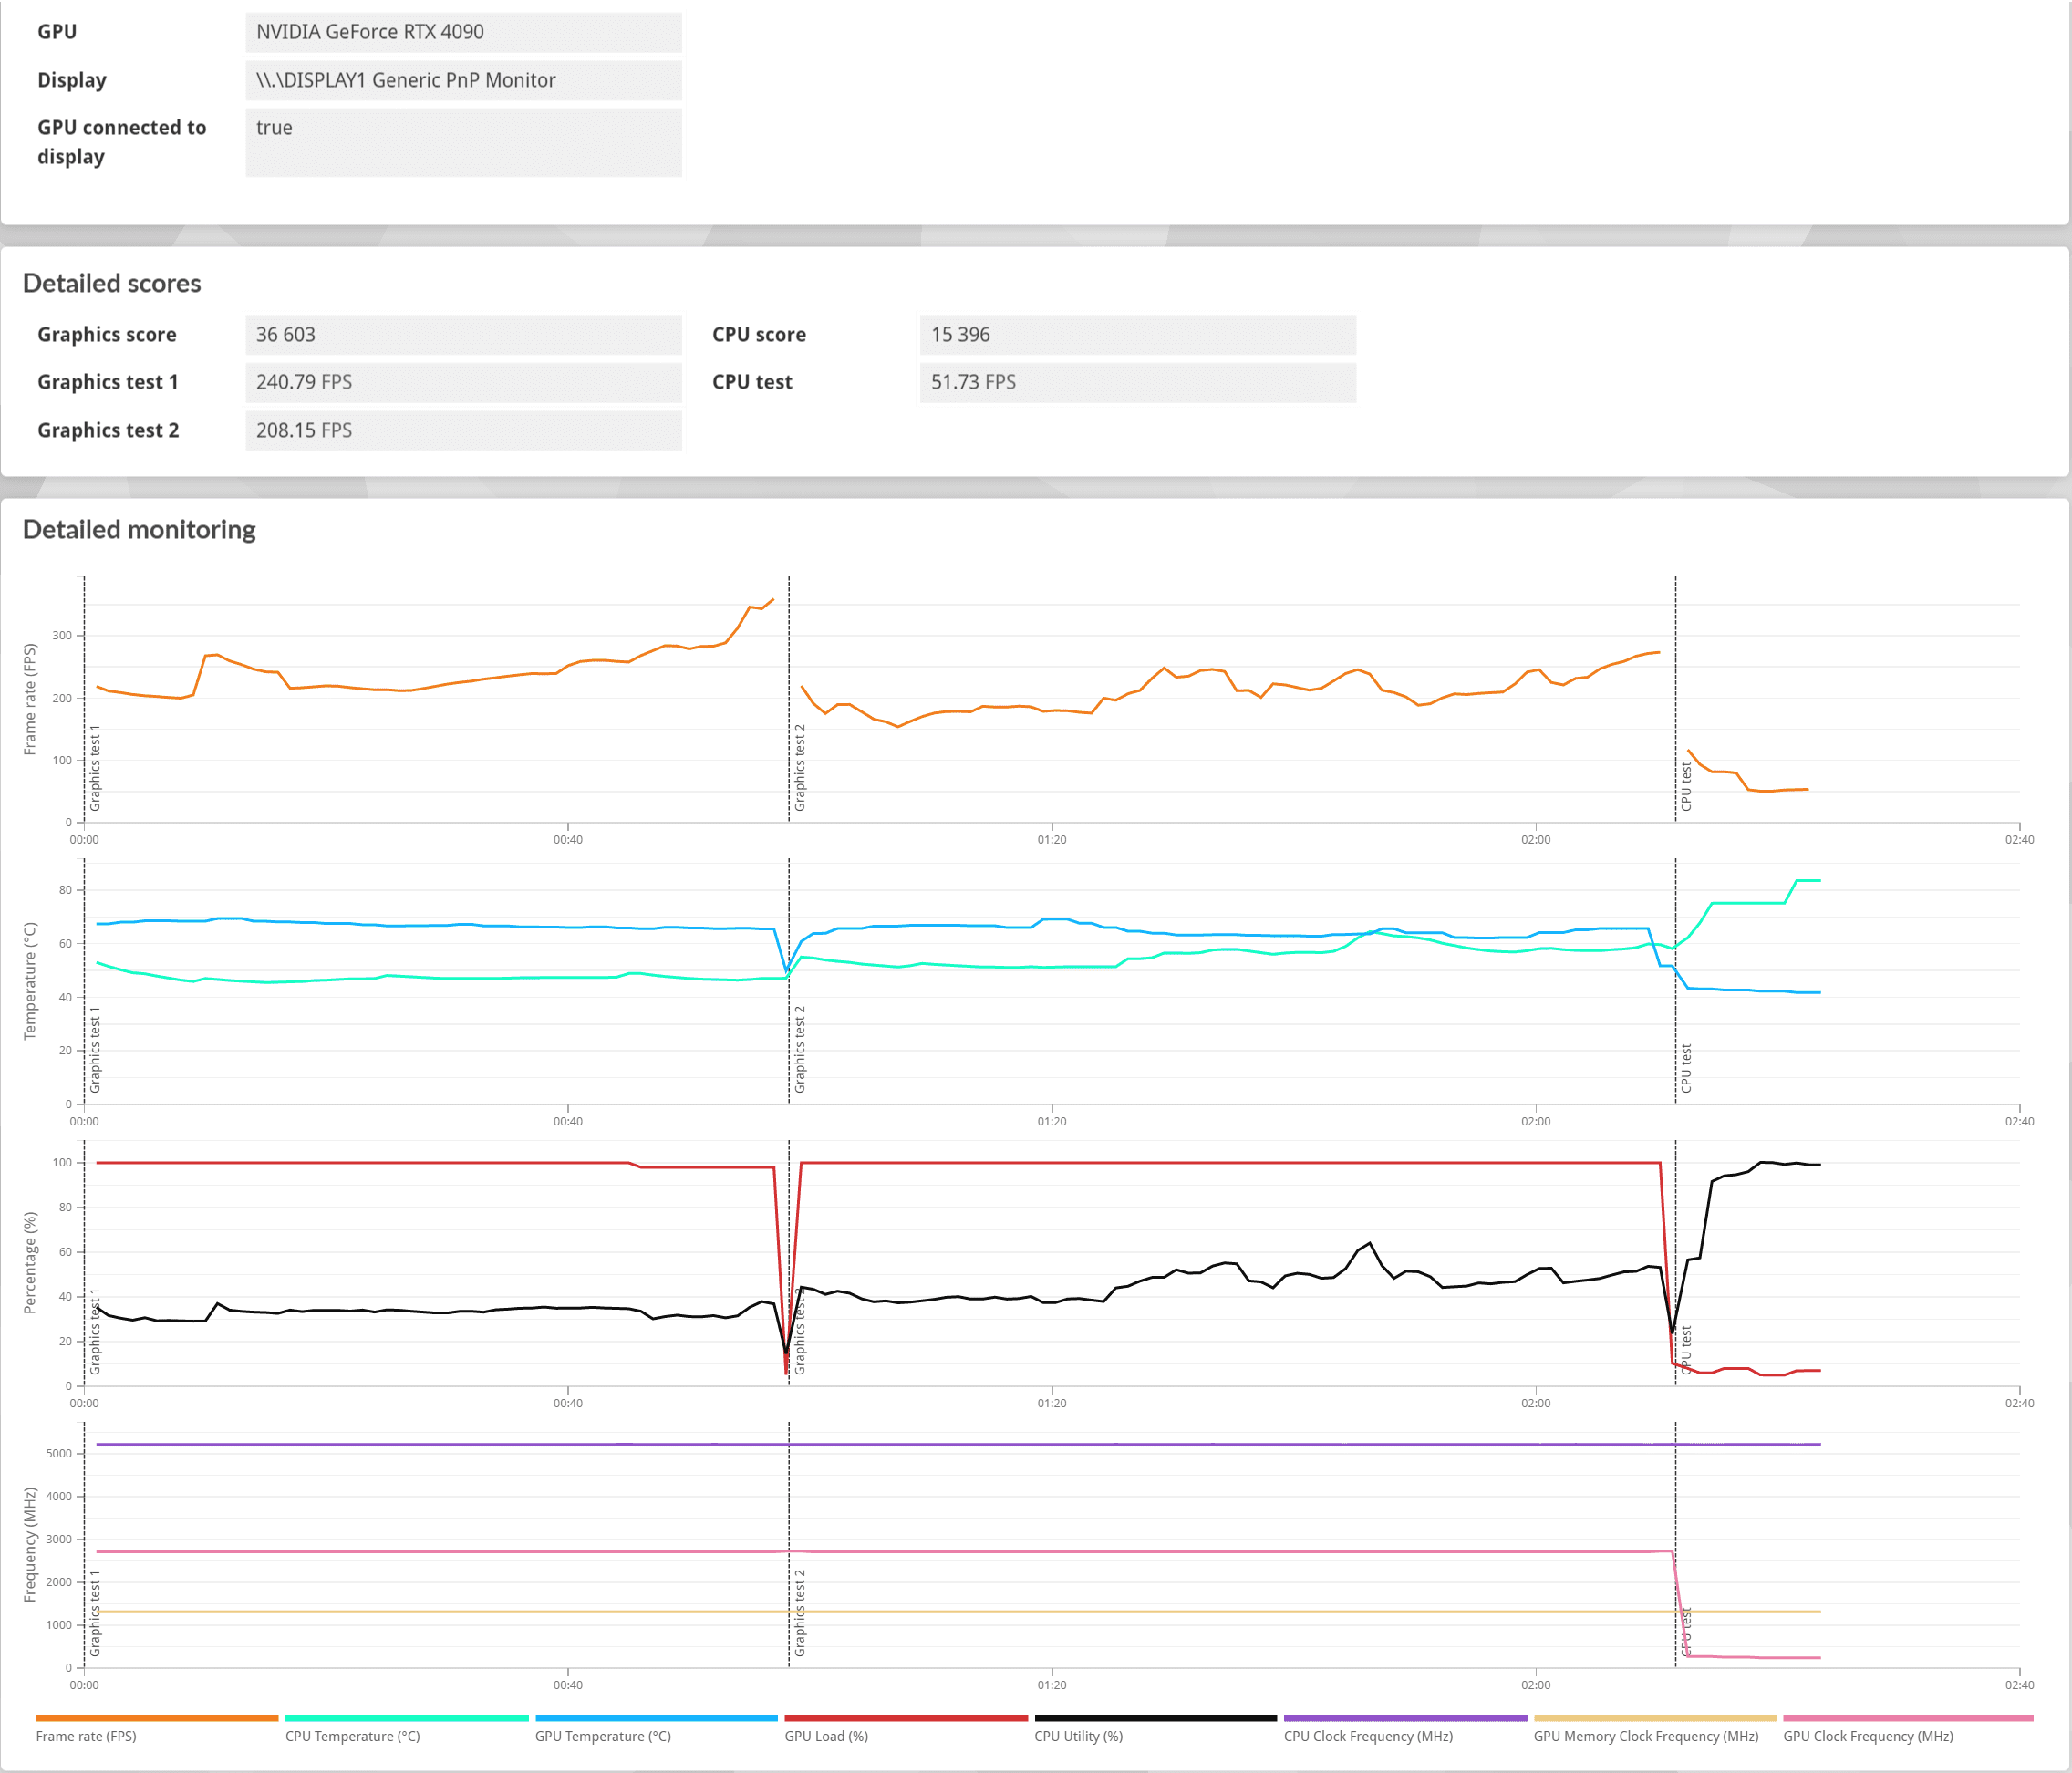Click the GPU connected to display label
Viewport: 2072px width, 1773px height.
click(122, 142)
